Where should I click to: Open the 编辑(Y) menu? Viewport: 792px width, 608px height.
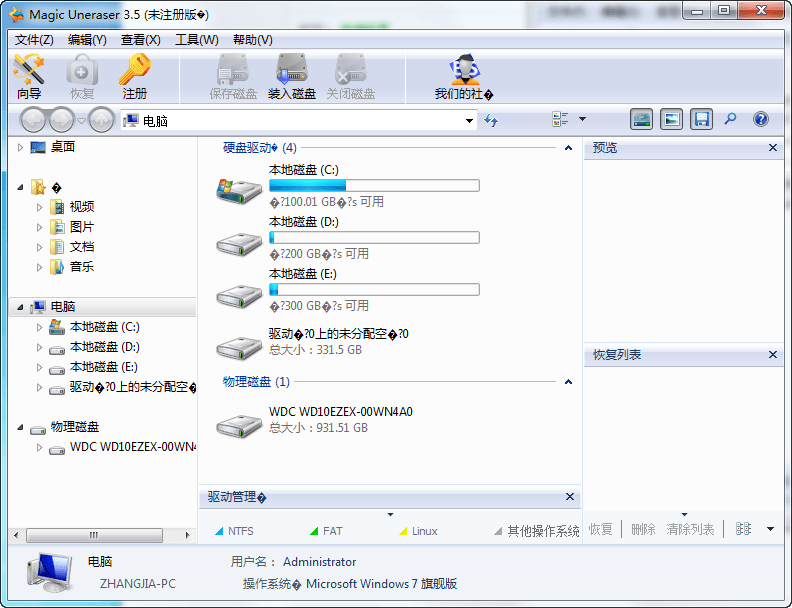[x=87, y=40]
